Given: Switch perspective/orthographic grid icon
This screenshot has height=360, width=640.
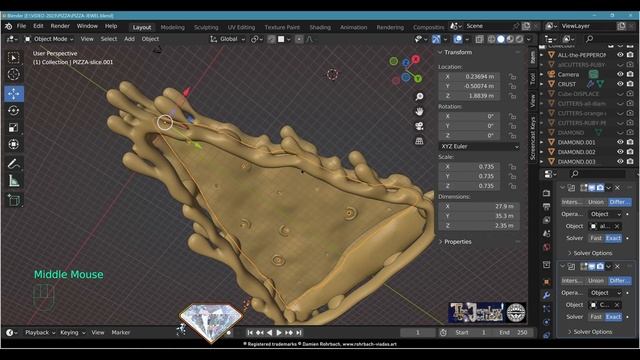Looking at the screenshot, I should pyautogui.click(x=419, y=141).
